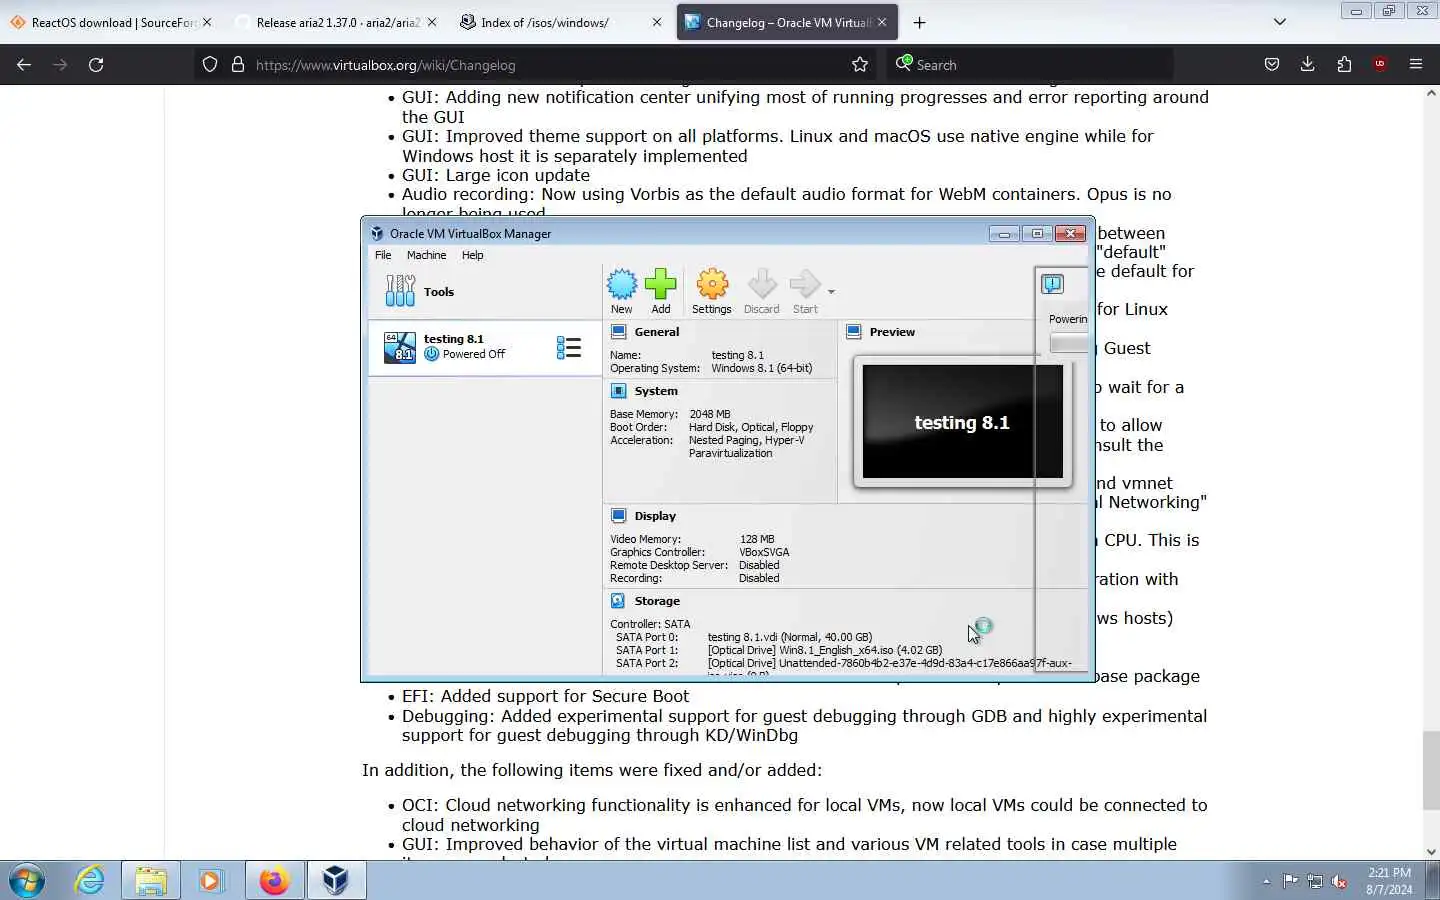Click the System section icon
The height and width of the screenshot is (900, 1440).
[619, 391]
